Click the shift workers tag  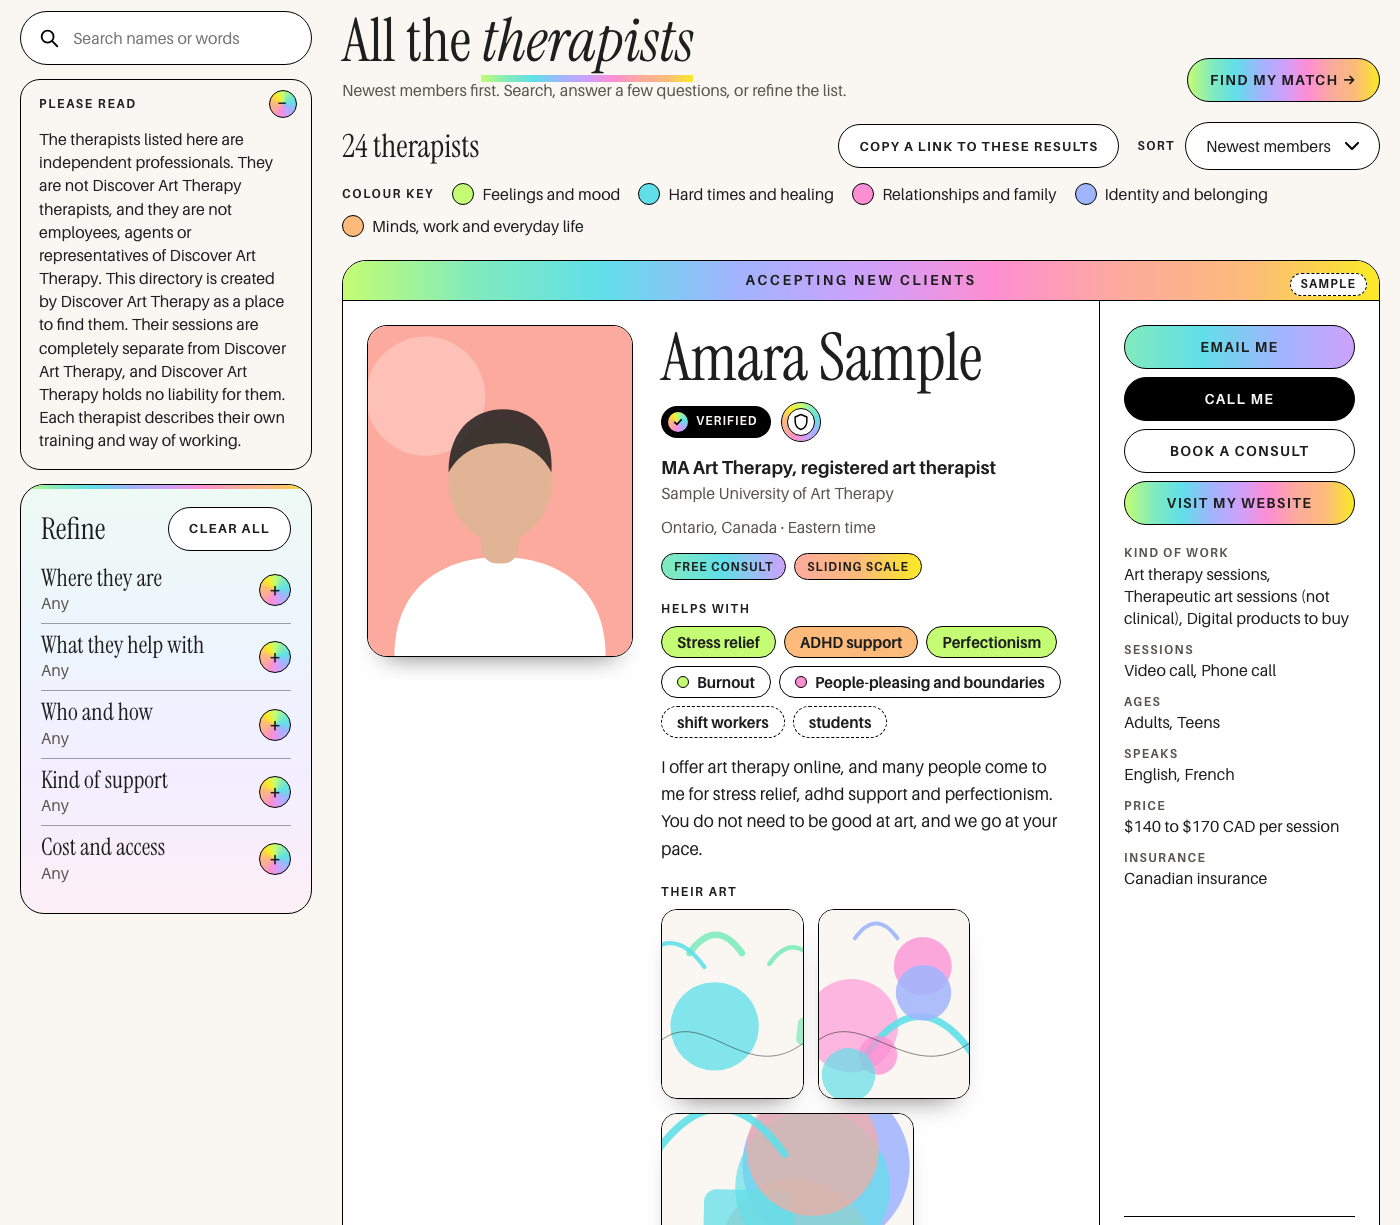[x=723, y=722]
